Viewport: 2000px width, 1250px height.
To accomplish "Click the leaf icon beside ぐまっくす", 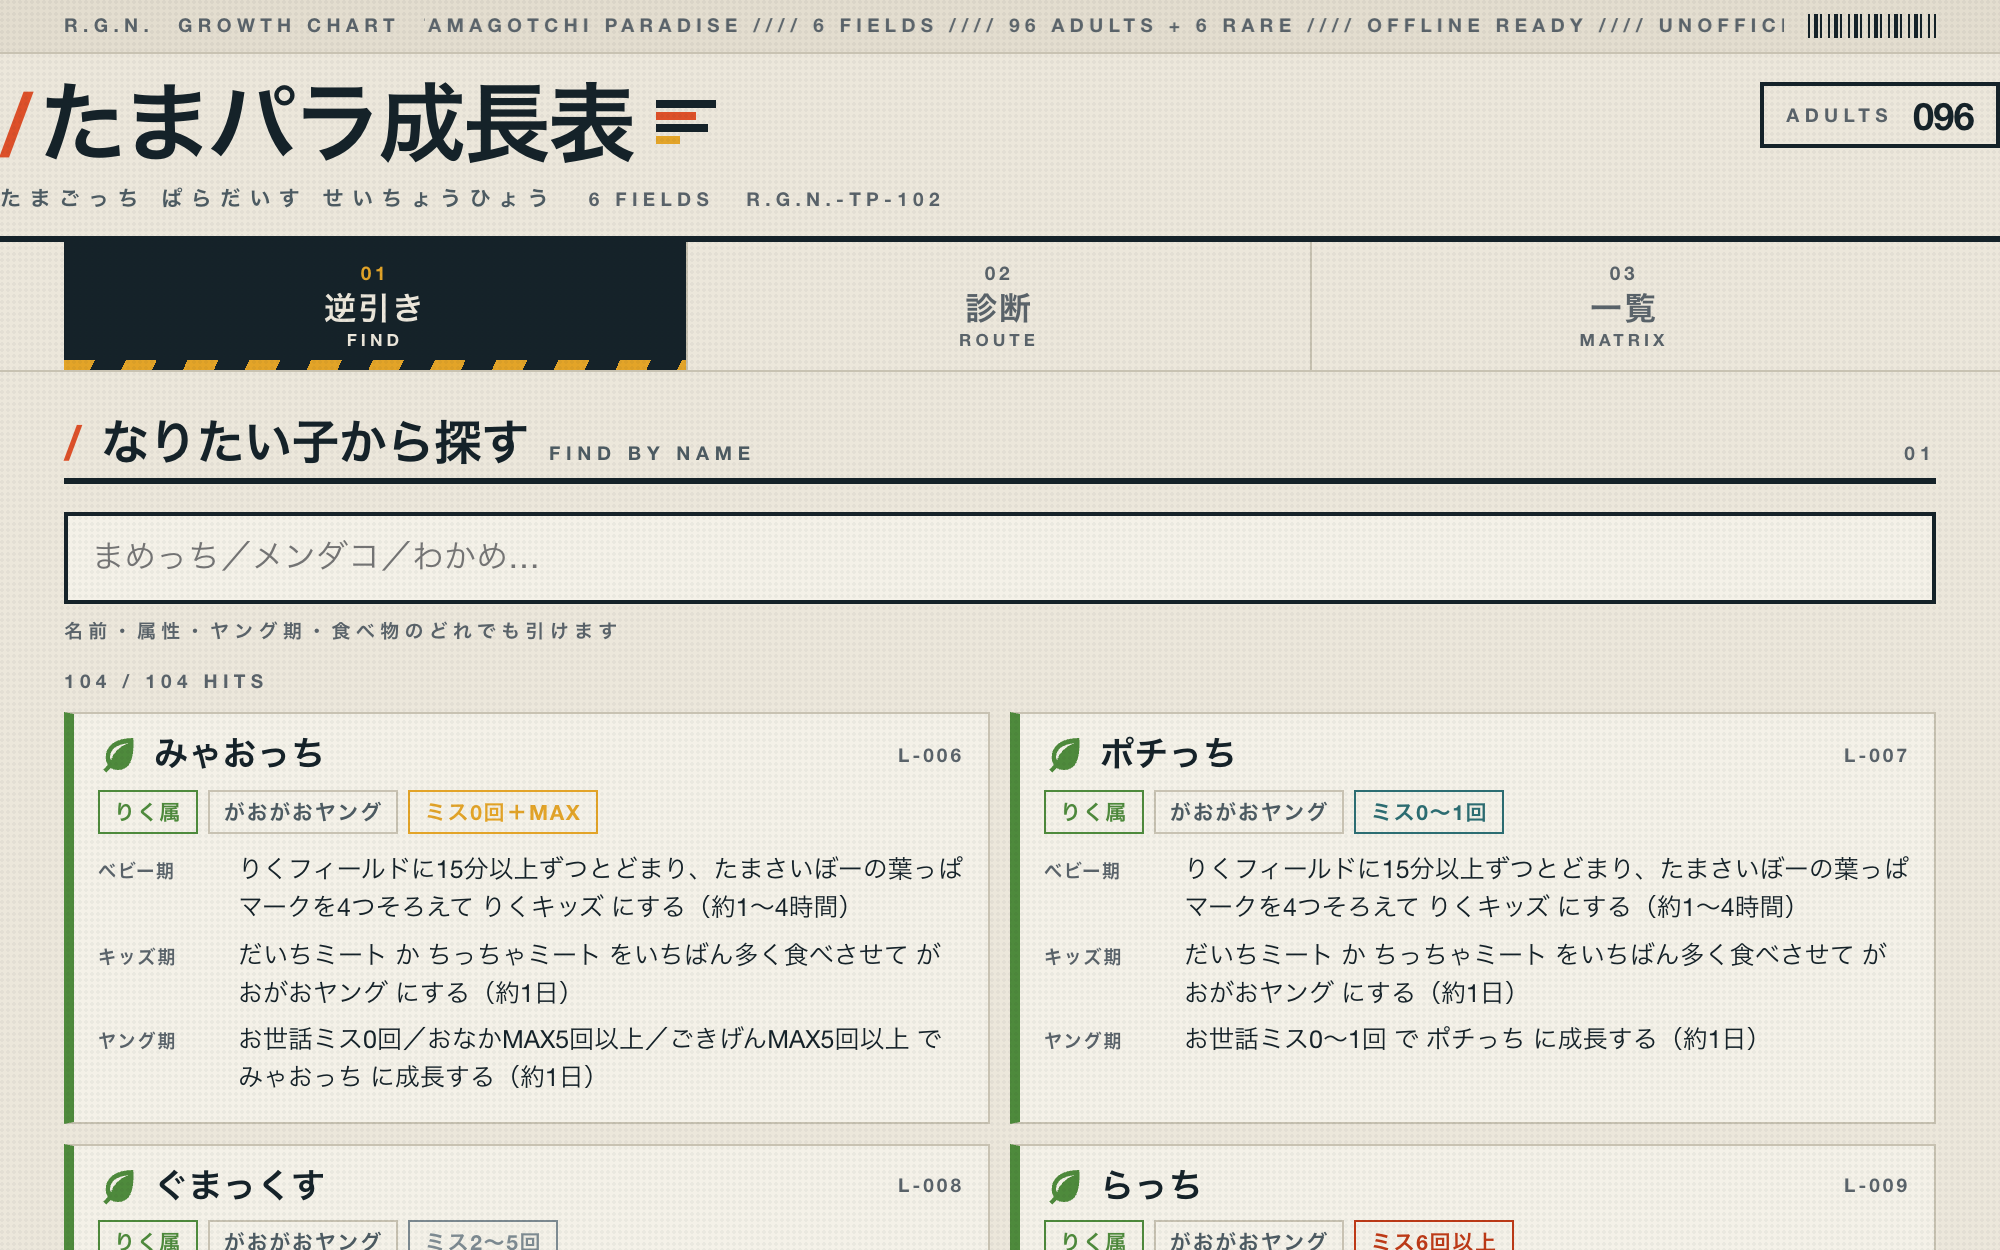I will [119, 1186].
